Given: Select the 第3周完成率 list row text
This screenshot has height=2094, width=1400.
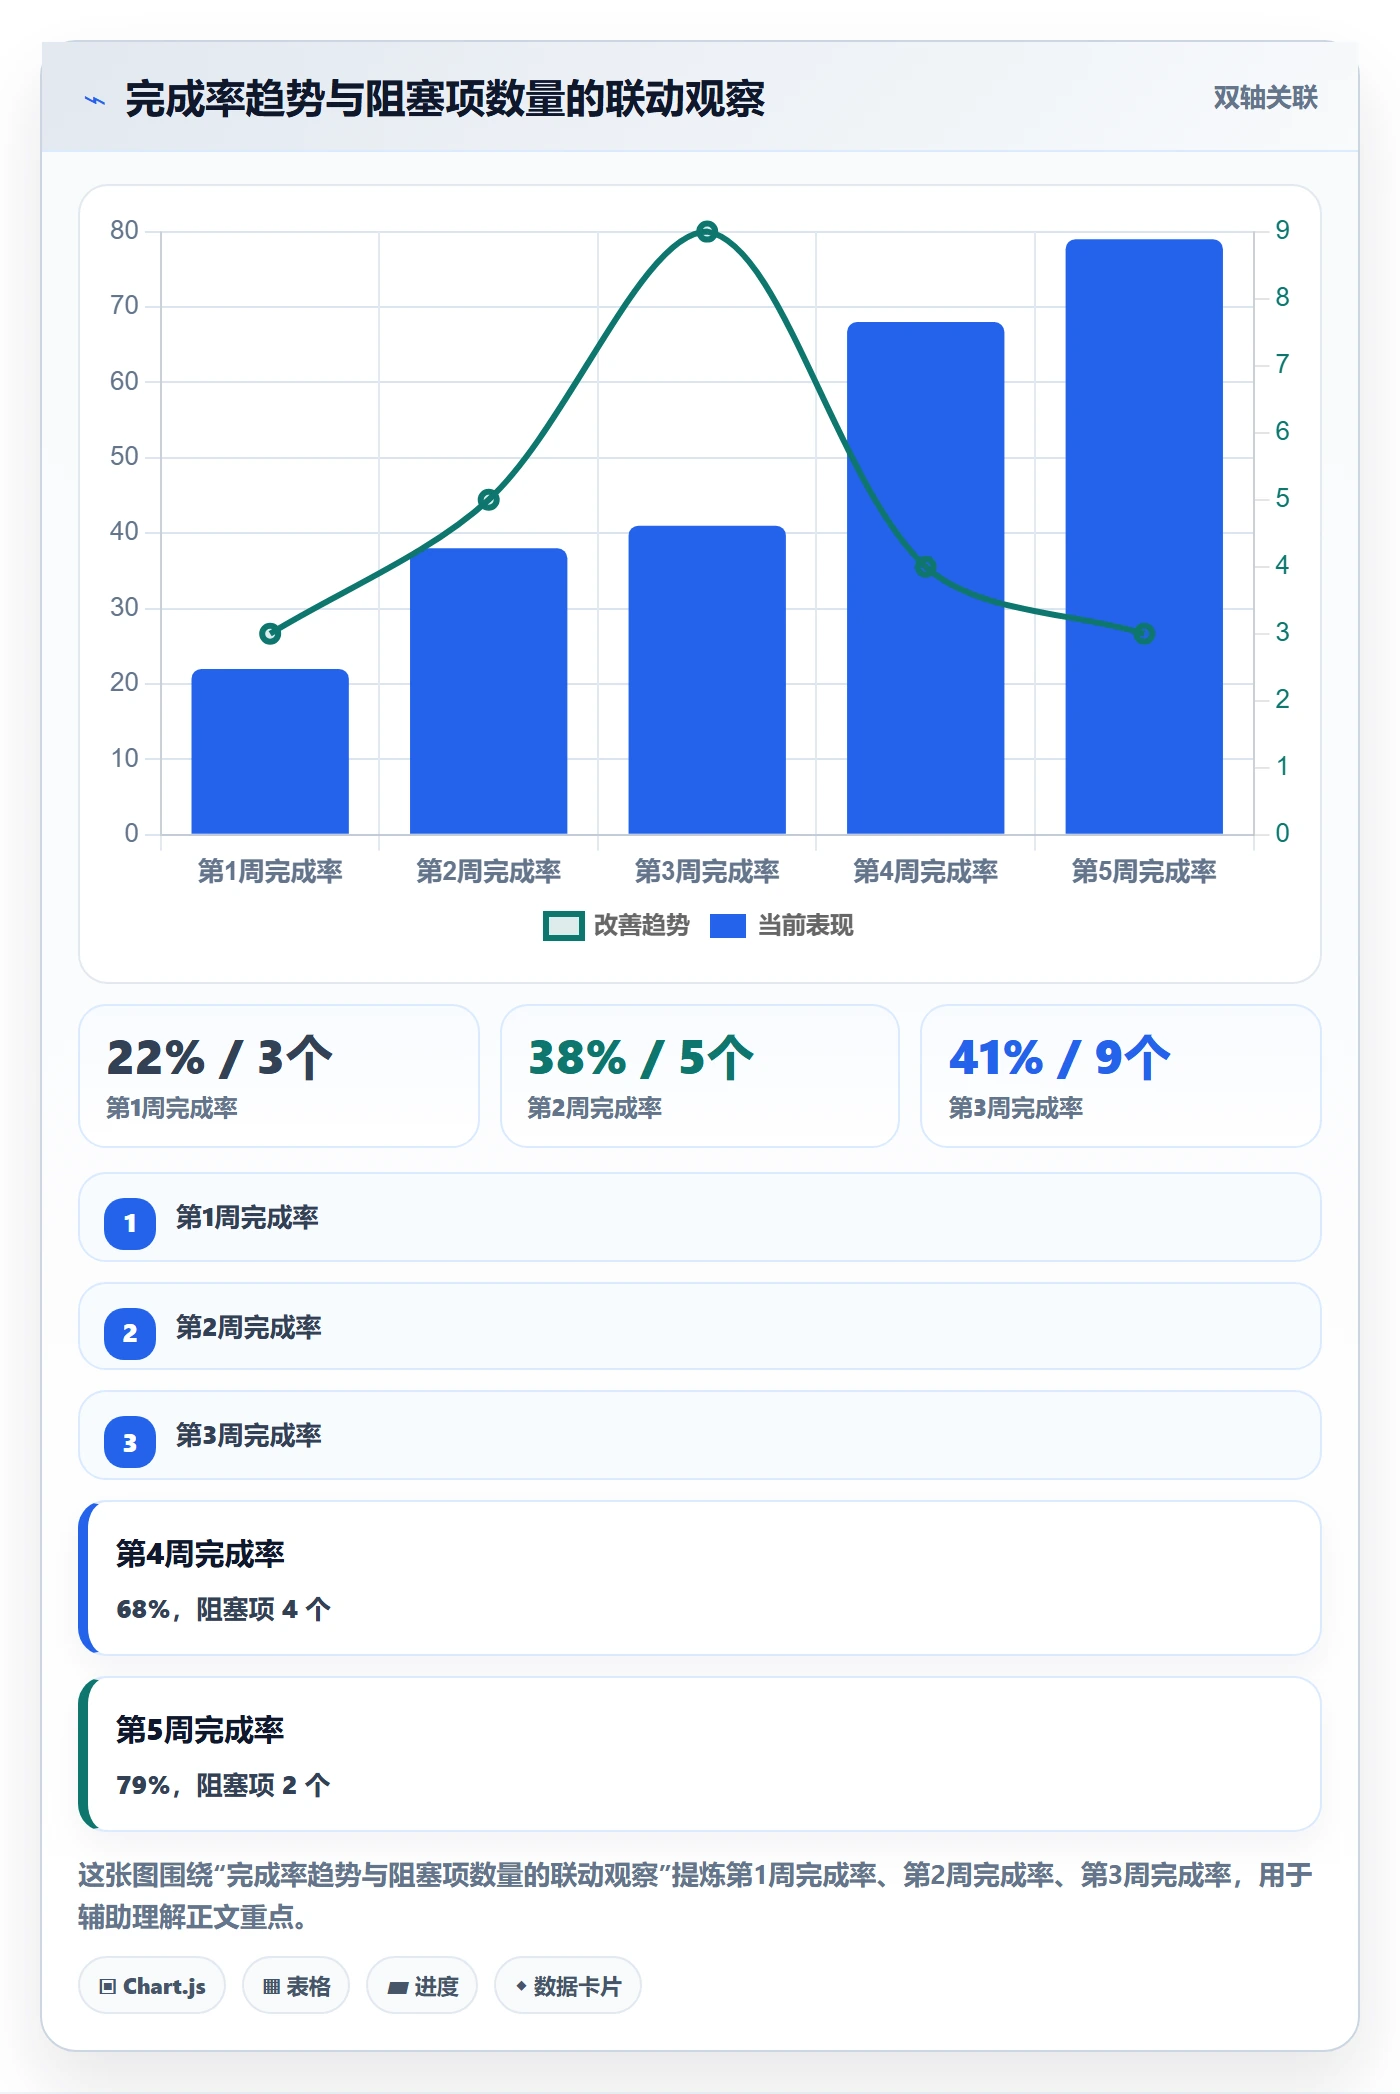Looking at the screenshot, I should [249, 1435].
